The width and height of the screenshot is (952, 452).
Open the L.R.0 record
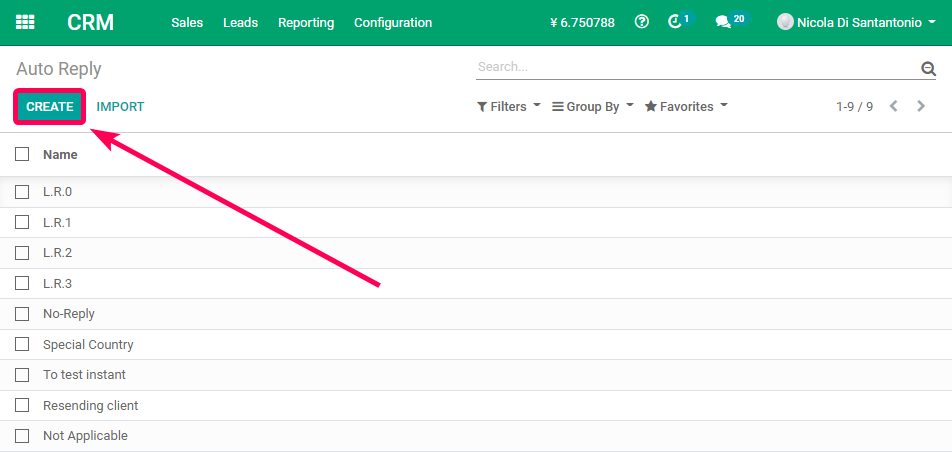(x=58, y=192)
